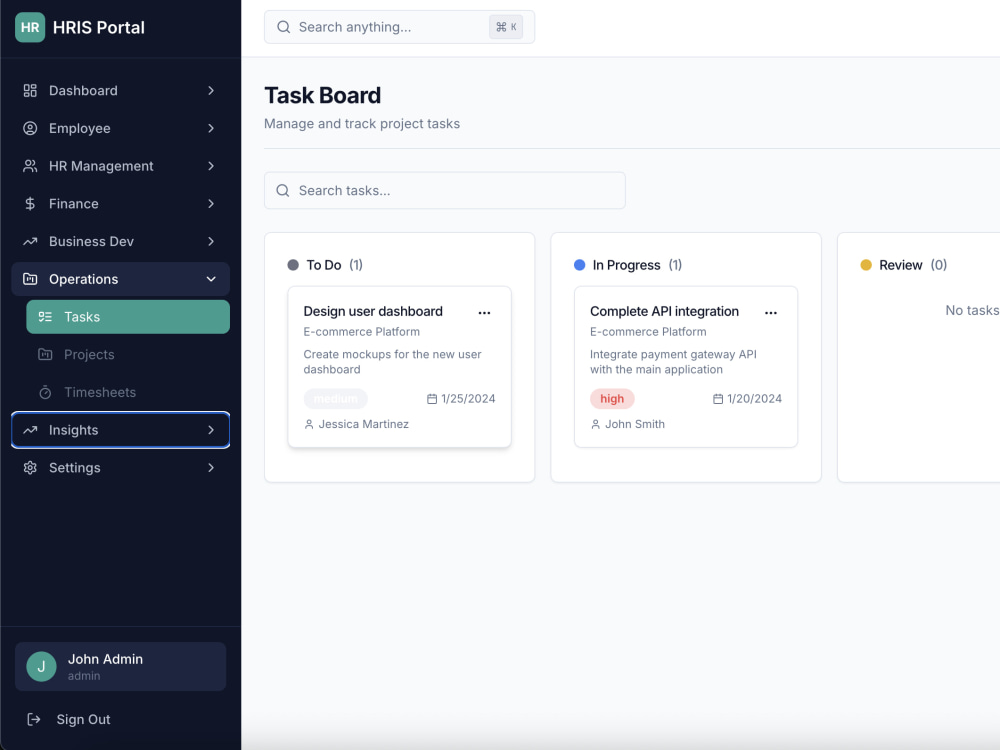Click the magnifier in Search tasks

(283, 191)
